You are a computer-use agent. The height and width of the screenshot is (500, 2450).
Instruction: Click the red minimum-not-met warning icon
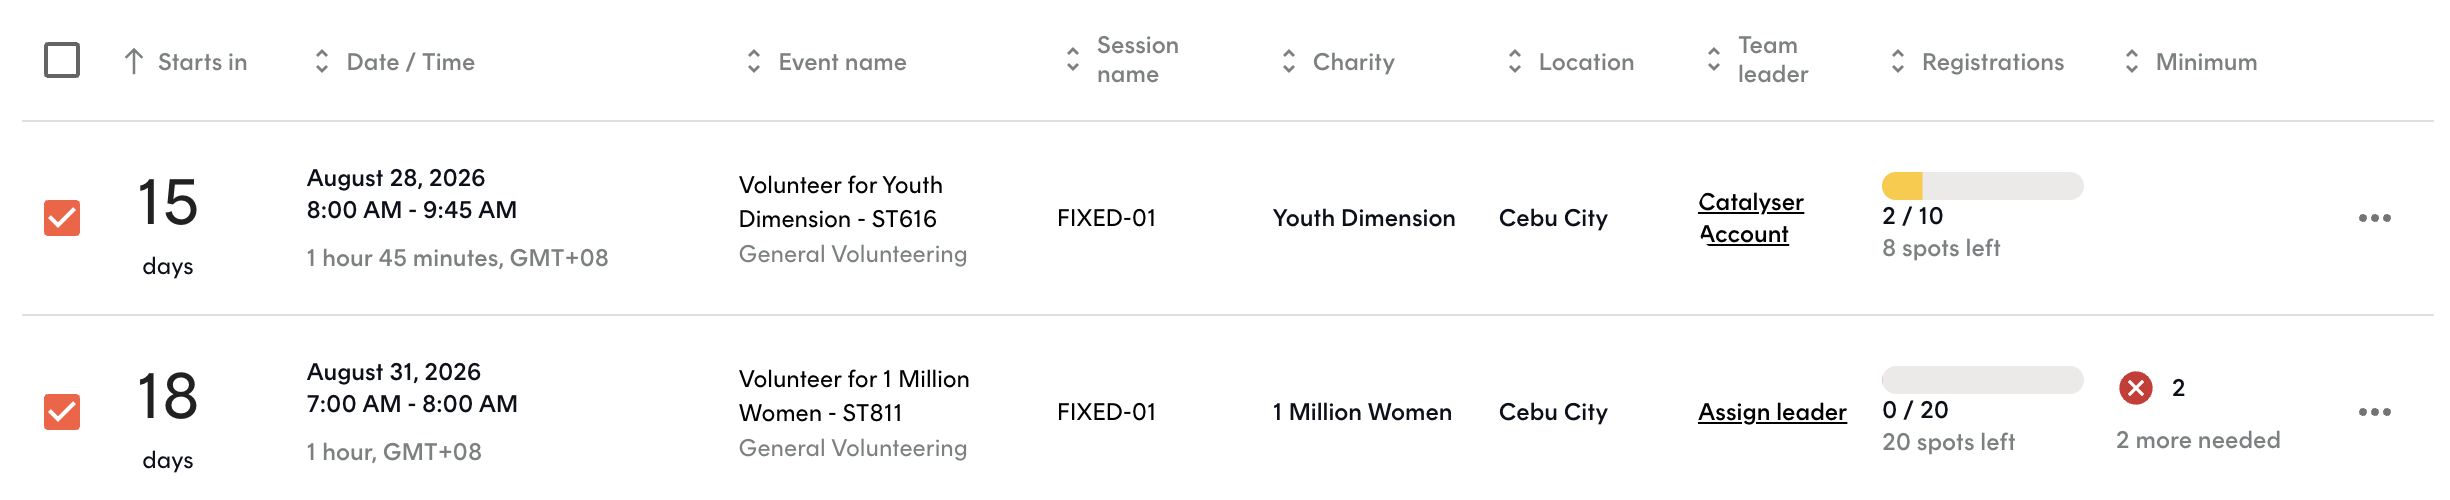(x=2136, y=388)
